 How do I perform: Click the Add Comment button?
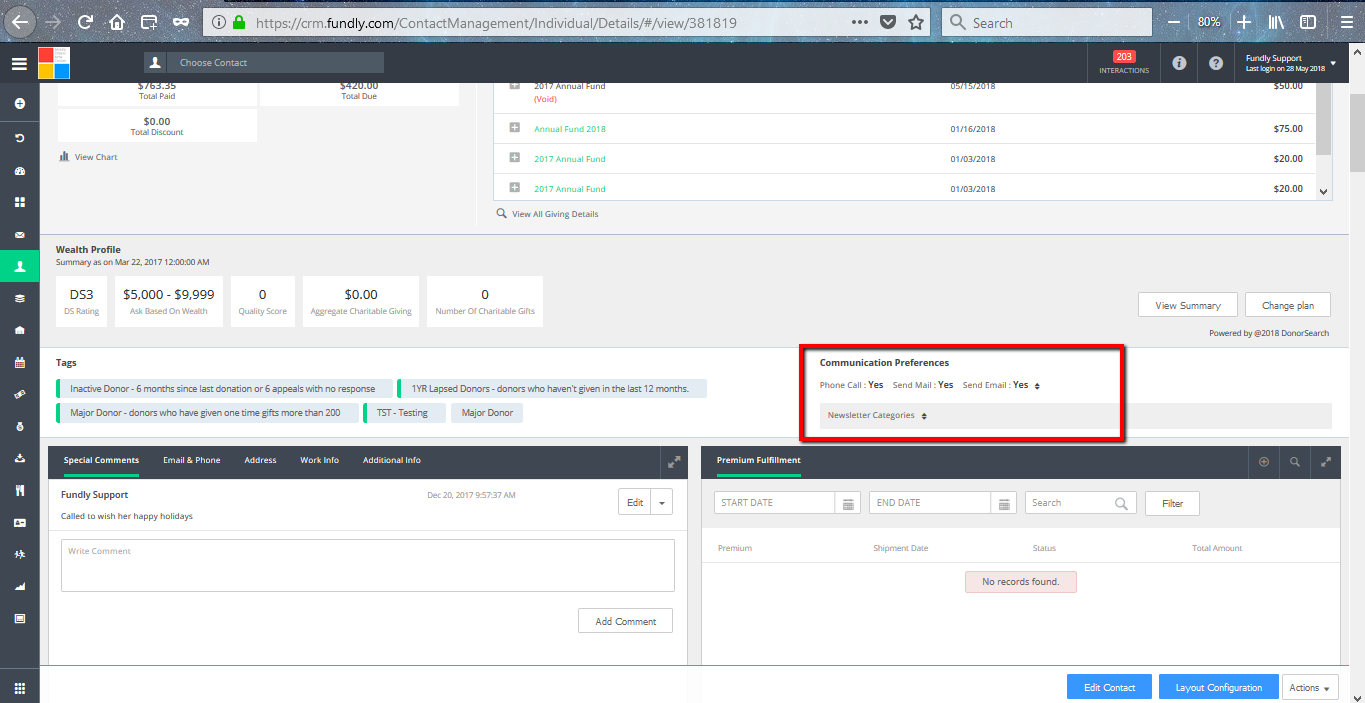coord(626,621)
